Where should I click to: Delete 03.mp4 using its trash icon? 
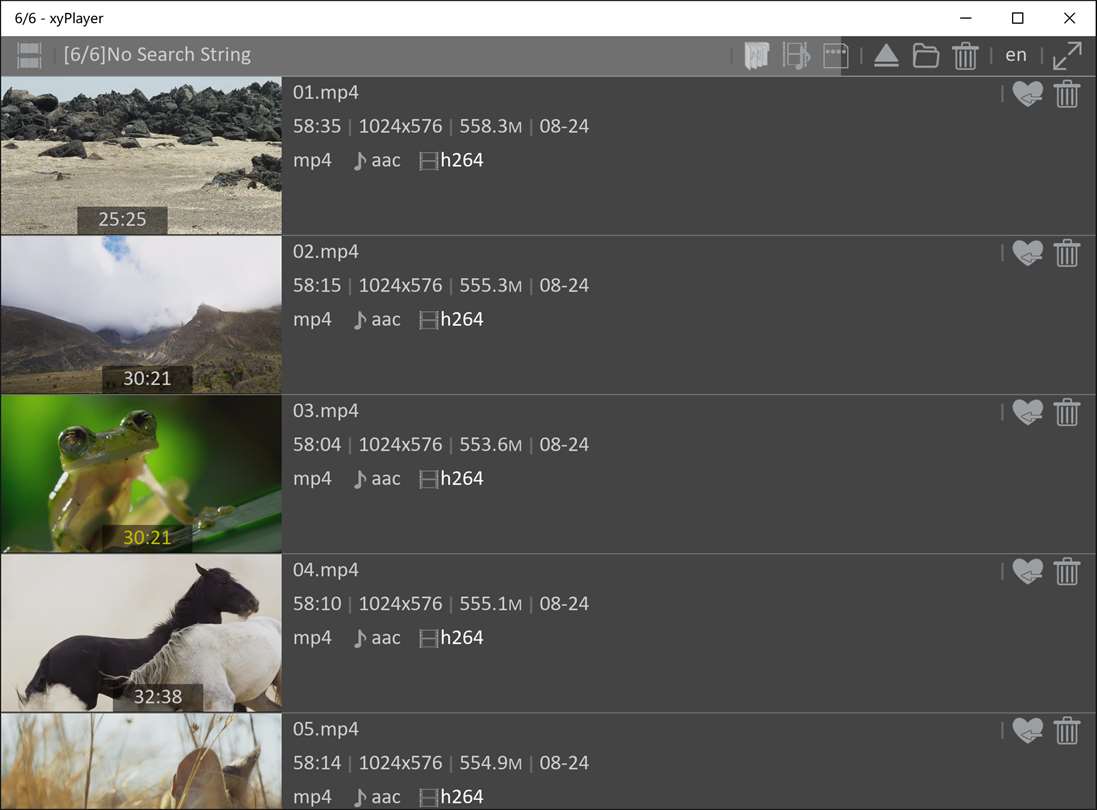[x=1067, y=412]
